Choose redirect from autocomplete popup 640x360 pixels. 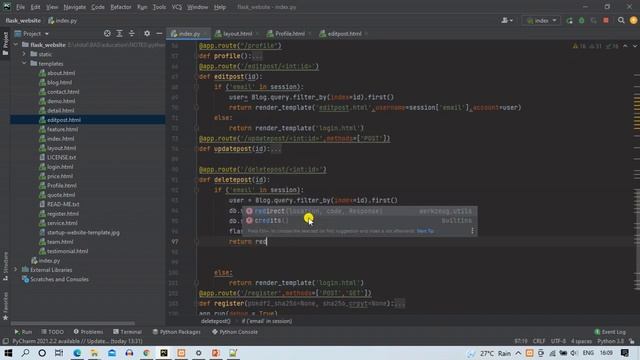pos(359,211)
